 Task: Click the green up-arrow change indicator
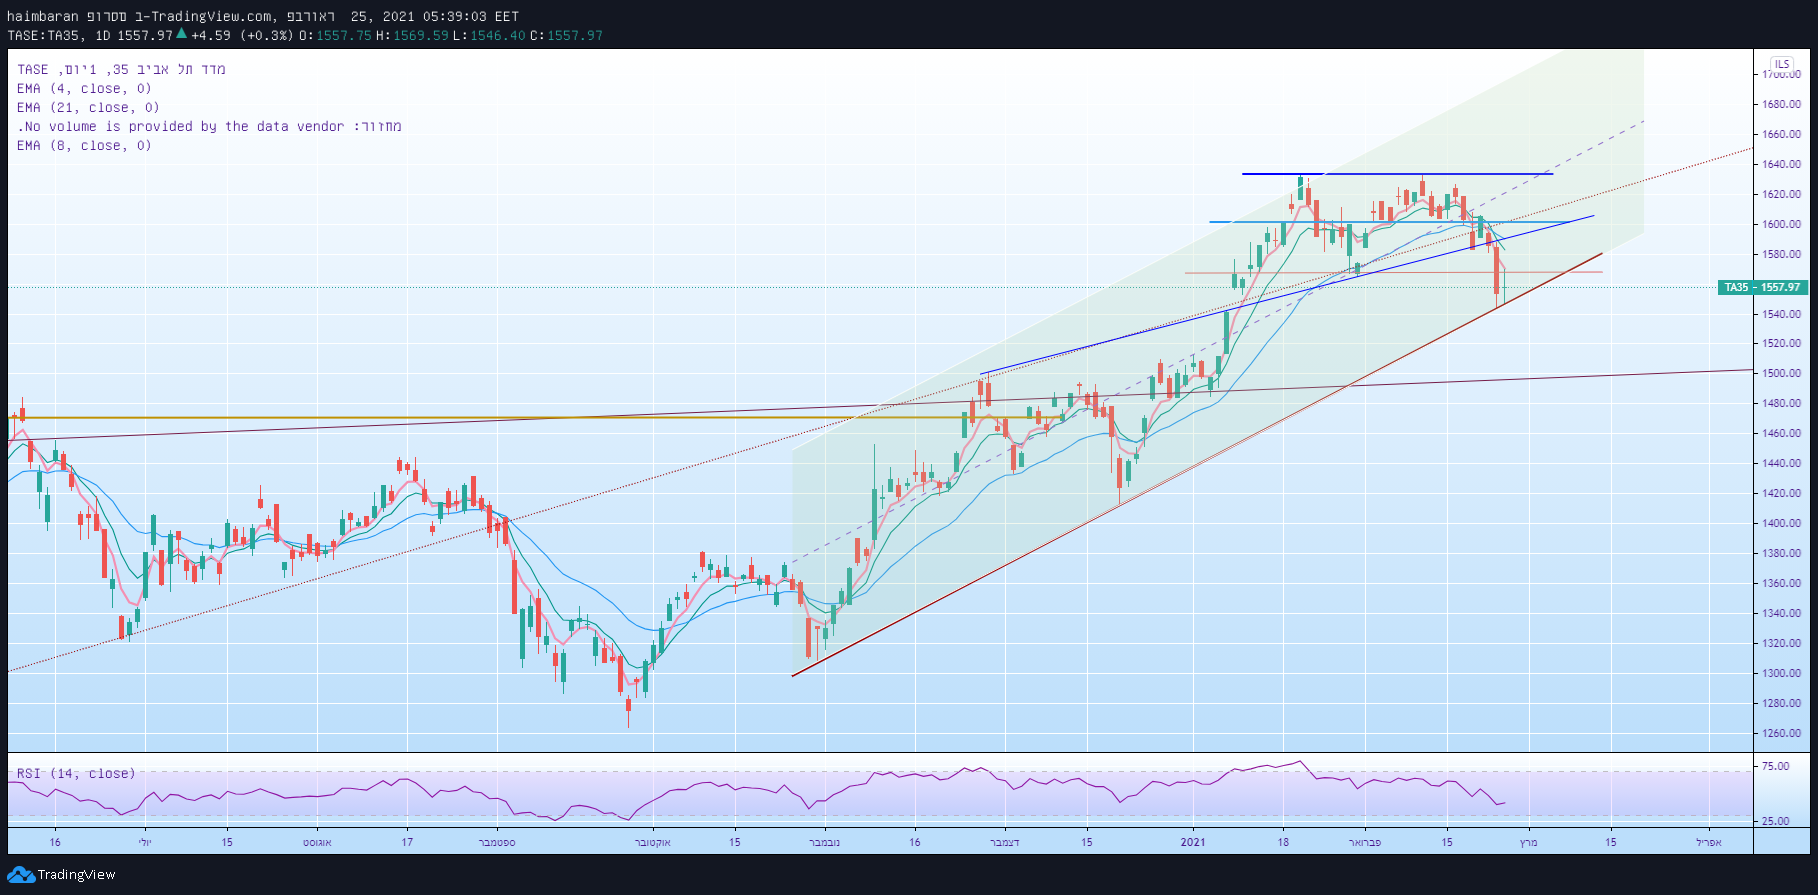coord(181,34)
